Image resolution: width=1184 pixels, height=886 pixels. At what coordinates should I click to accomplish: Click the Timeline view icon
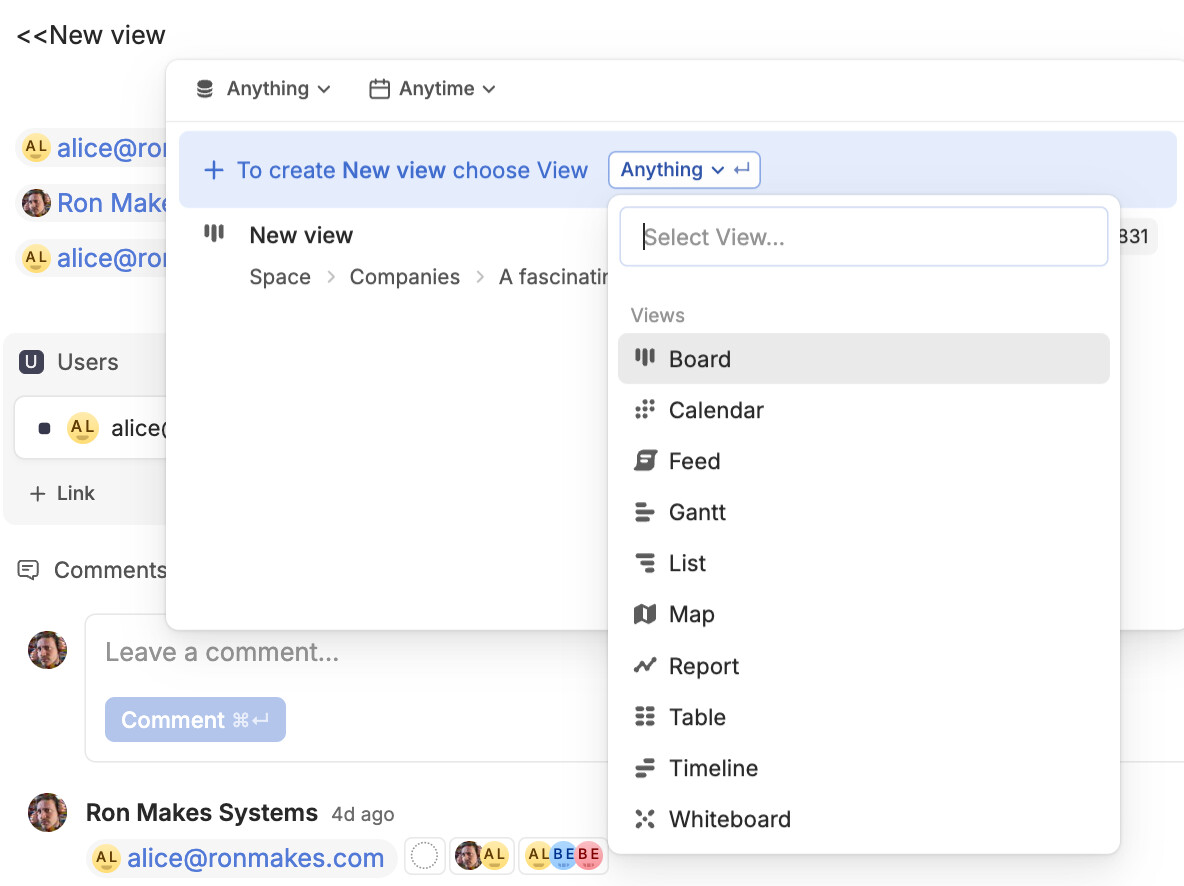point(645,768)
